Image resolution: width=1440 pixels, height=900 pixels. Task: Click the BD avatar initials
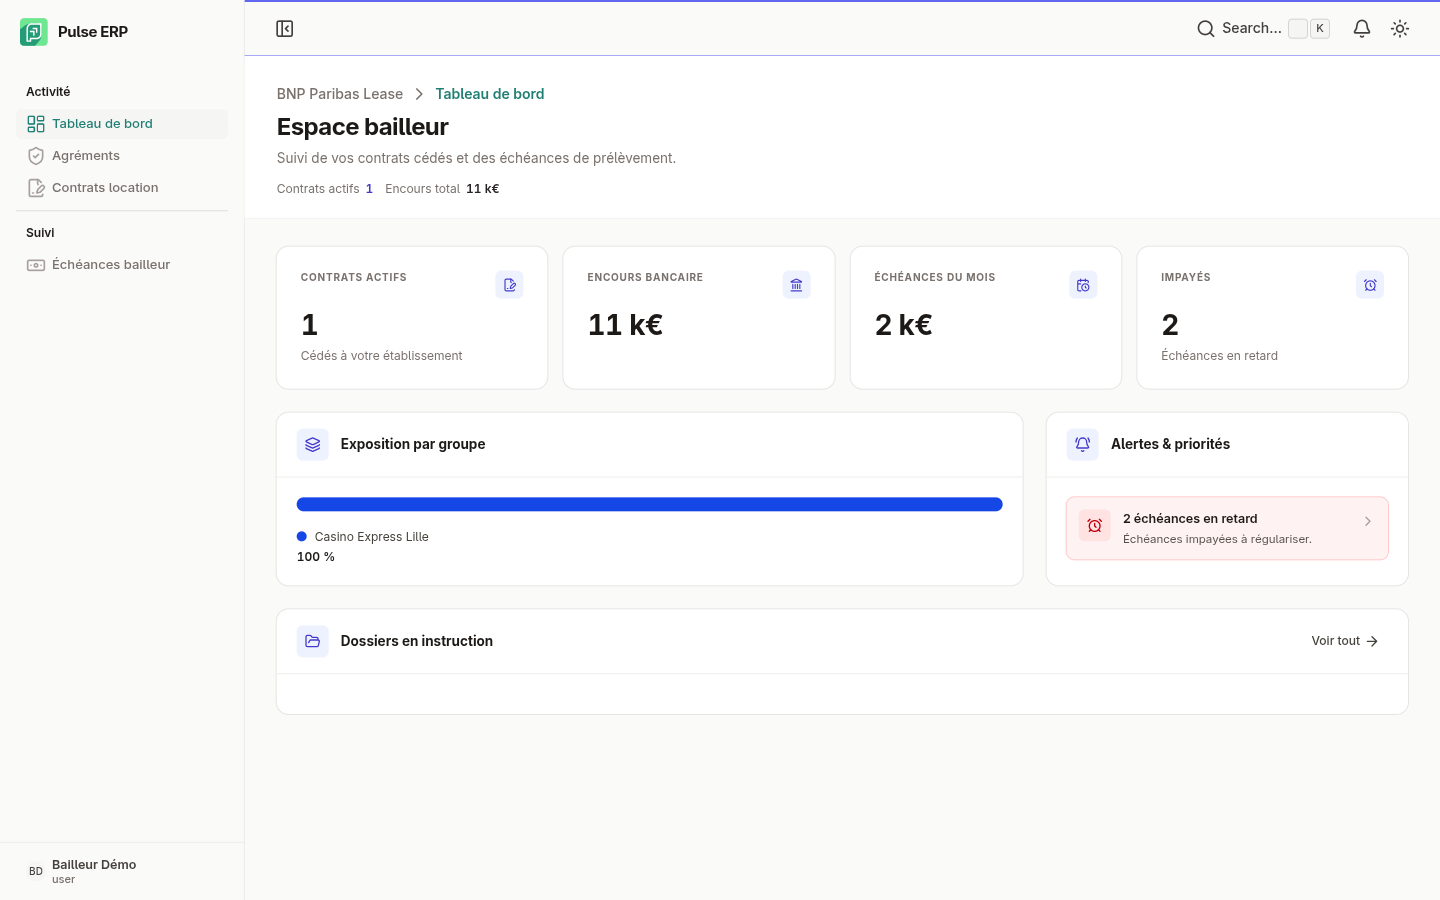click(x=36, y=871)
